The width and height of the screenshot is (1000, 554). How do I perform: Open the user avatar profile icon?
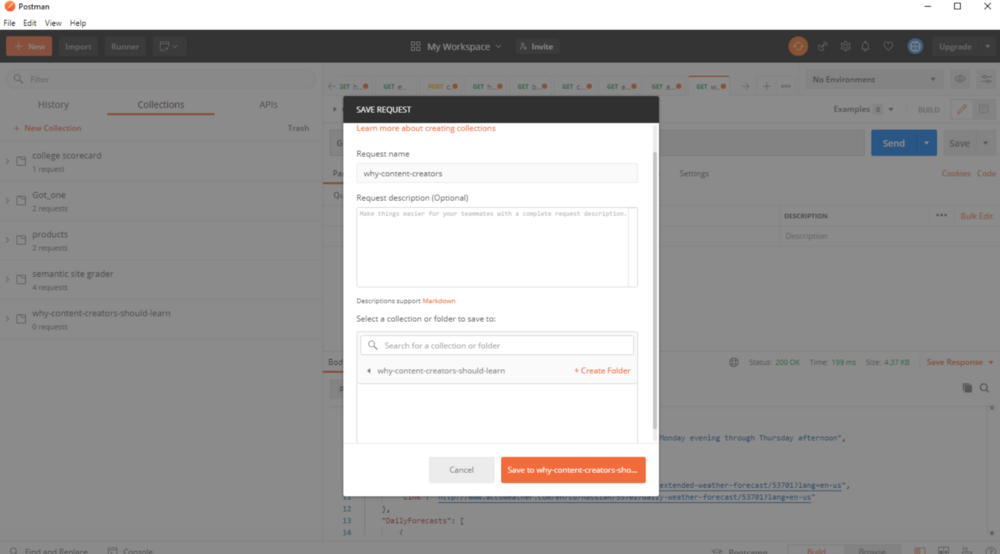915,47
